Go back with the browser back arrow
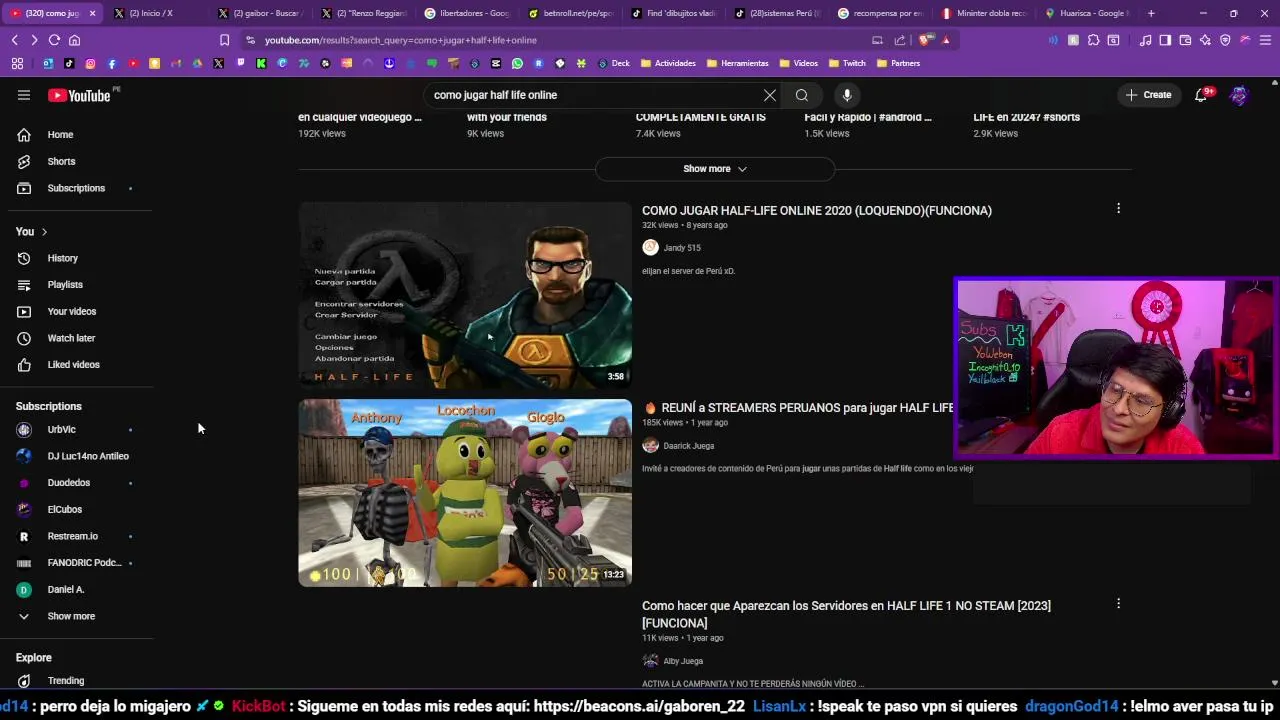The image size is (1280, 720). (14, 40)
